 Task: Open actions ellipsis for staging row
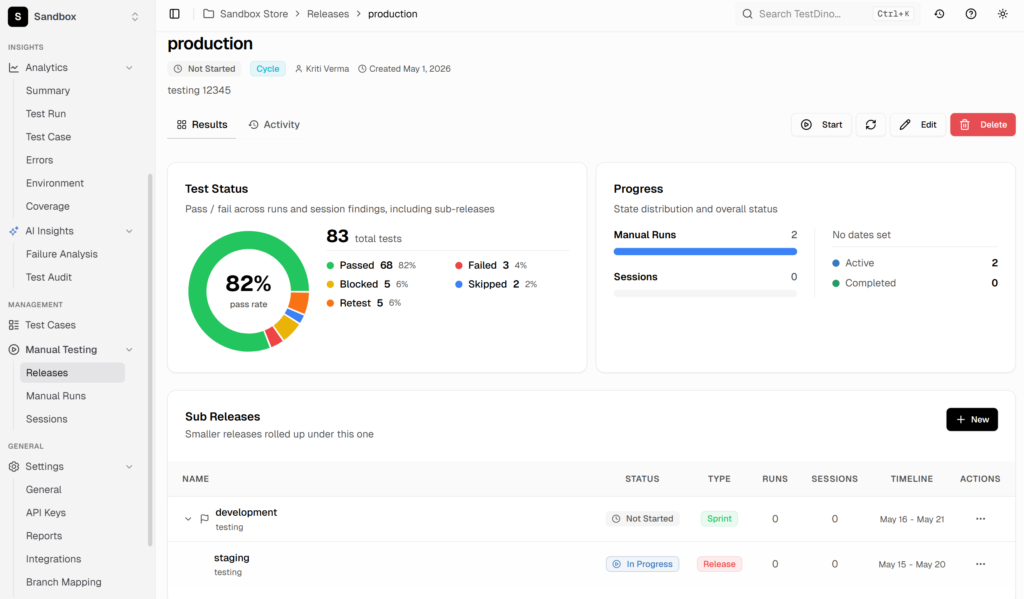[x=980, y=564]
